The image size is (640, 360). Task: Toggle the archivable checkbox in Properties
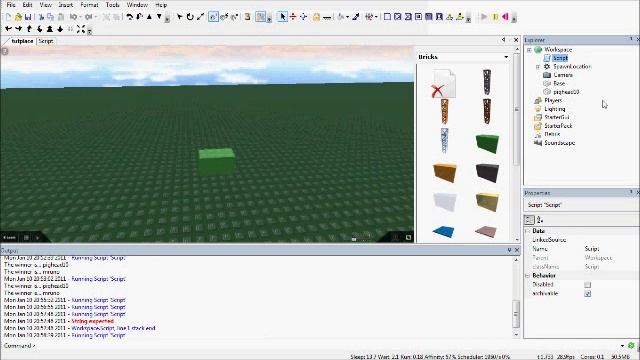(587, 293)
